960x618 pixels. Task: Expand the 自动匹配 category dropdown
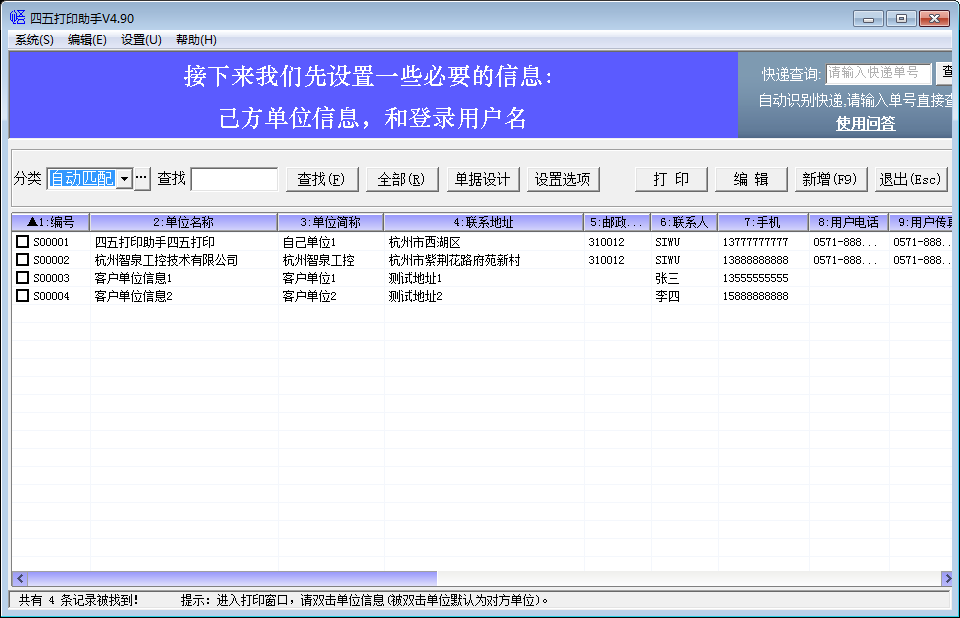pos(124,179)
